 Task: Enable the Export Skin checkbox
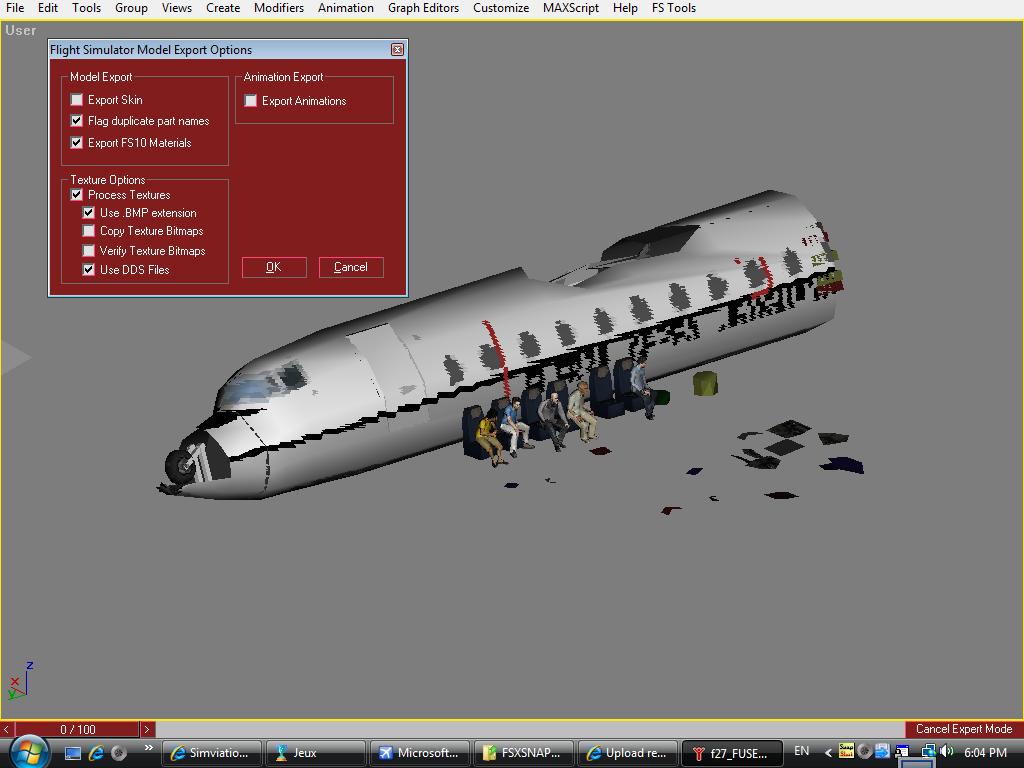[77, 100]
